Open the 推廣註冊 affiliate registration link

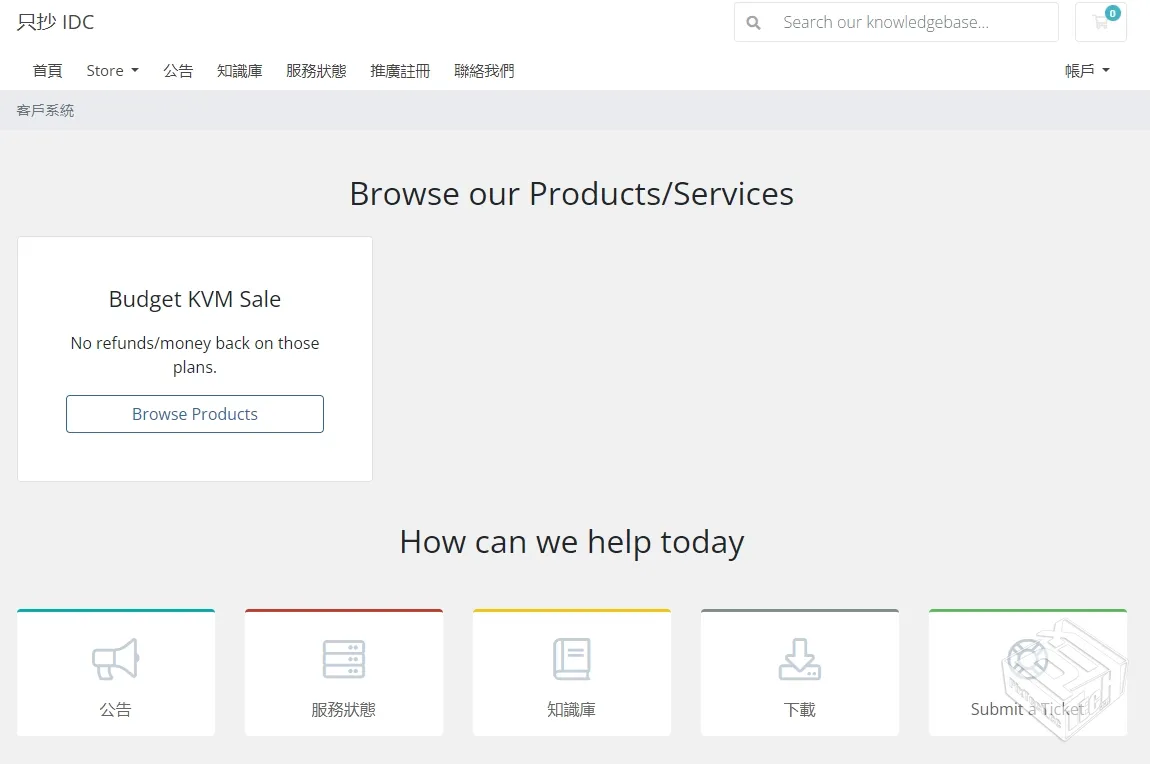(400, 70)
